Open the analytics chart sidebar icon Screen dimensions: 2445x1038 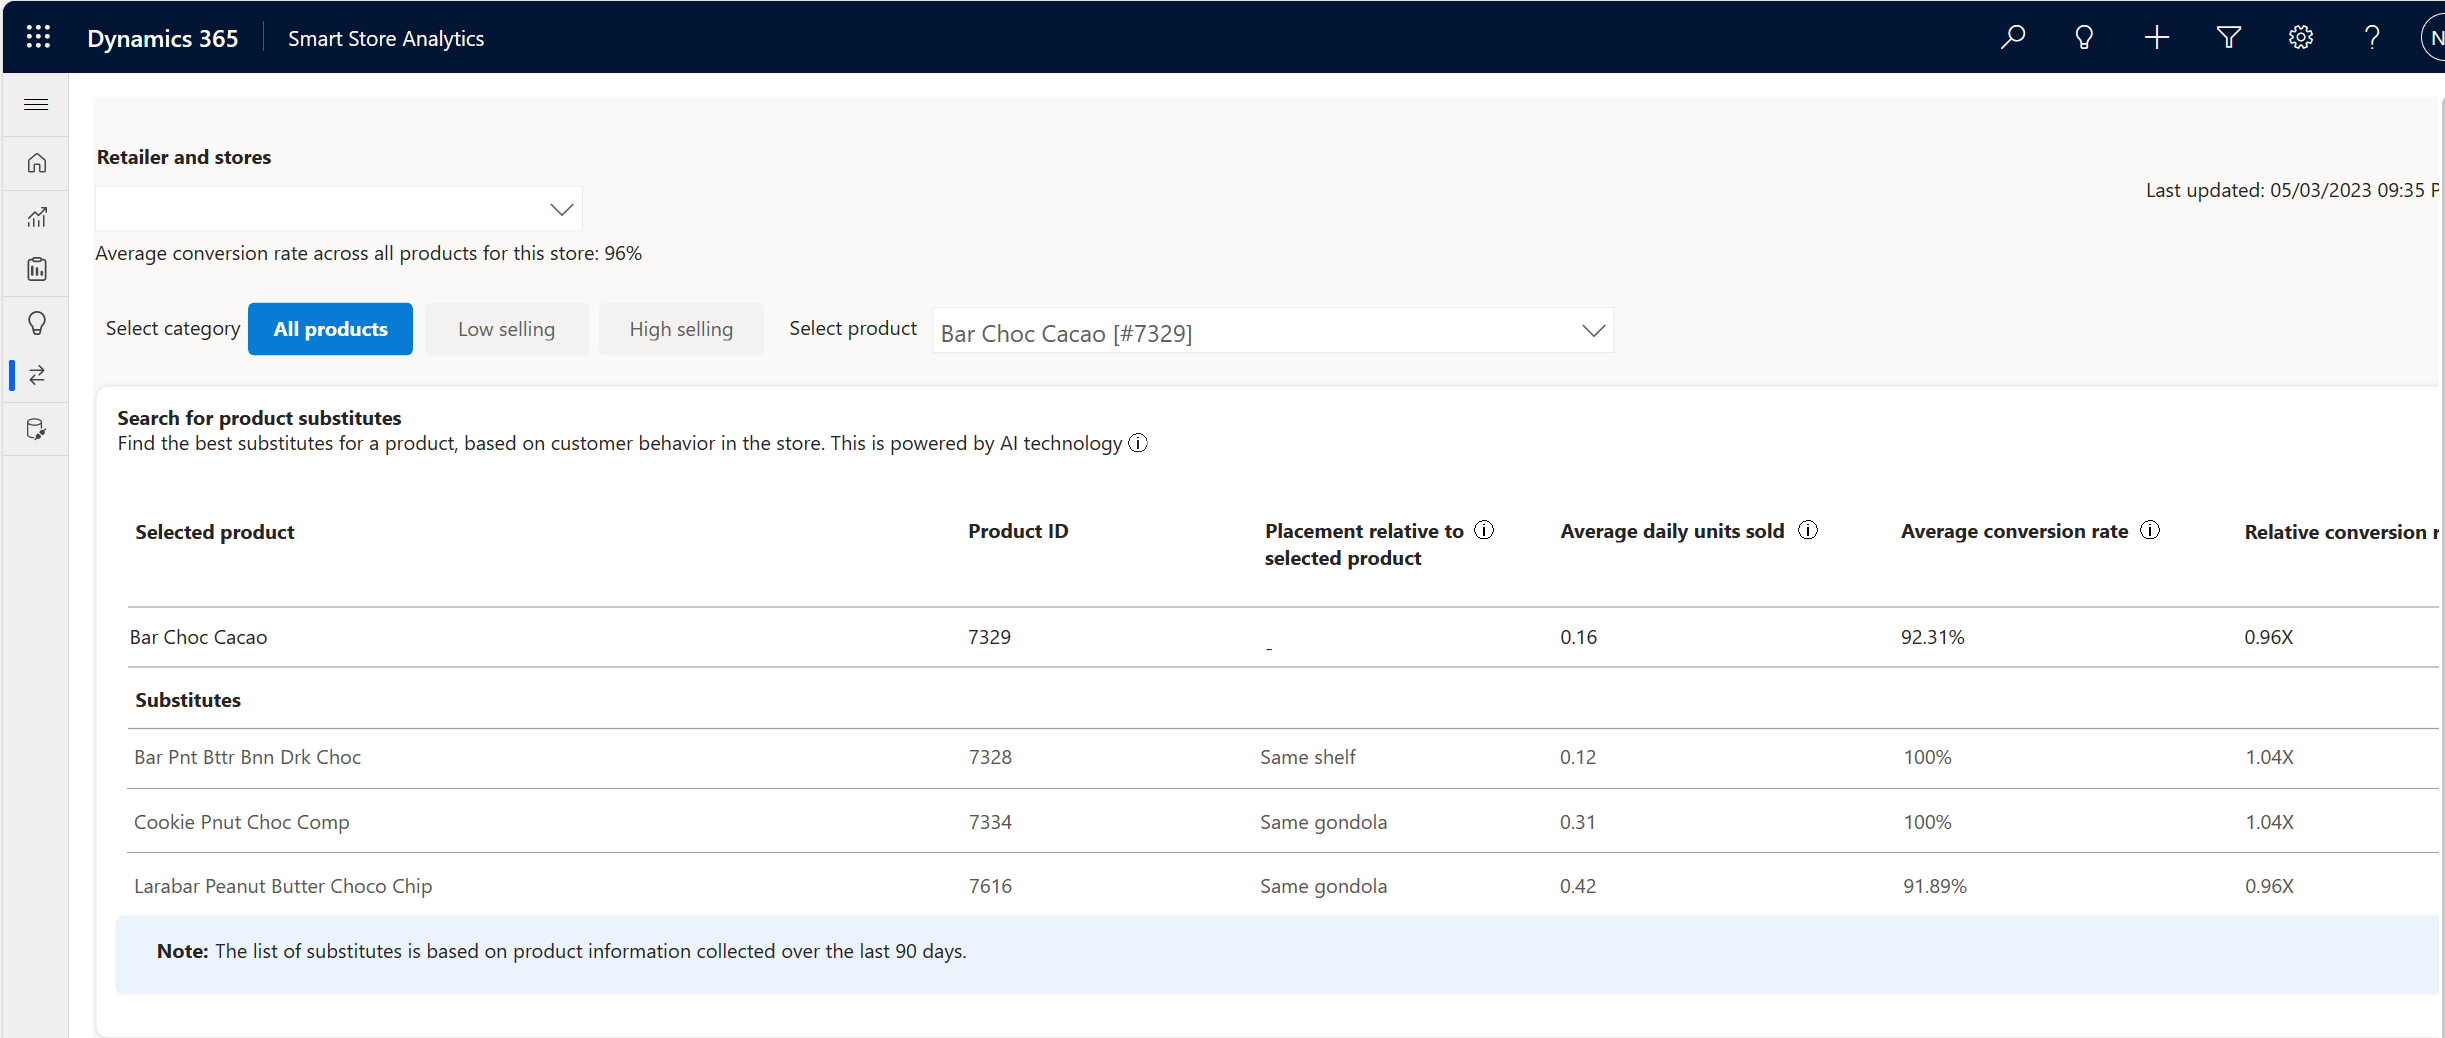(x=37, y=216)
